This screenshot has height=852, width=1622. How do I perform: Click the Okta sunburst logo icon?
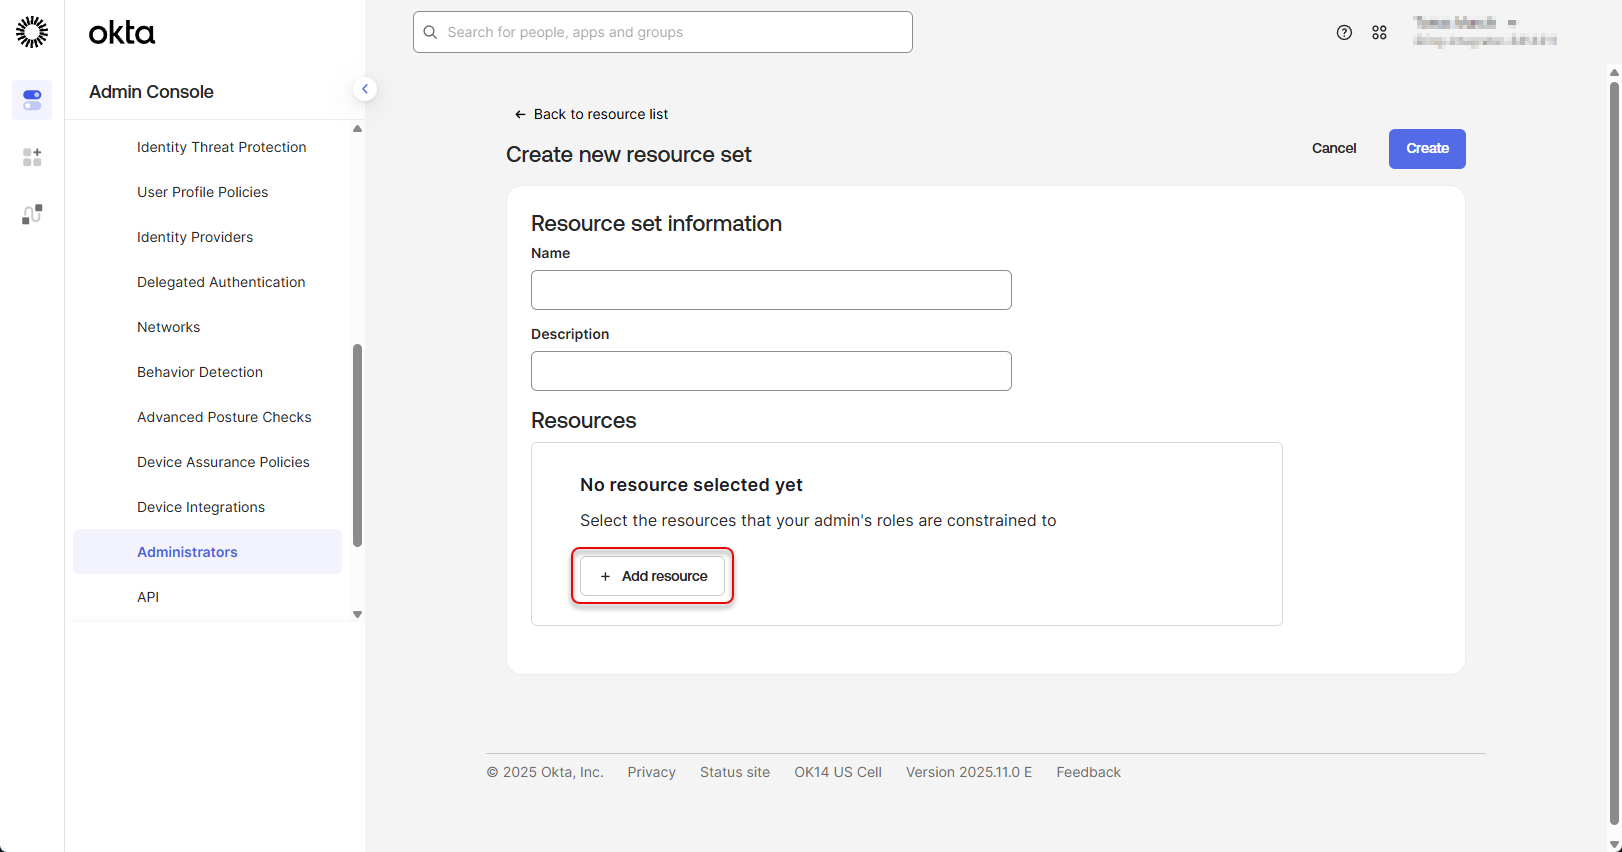tap(32, 32)
